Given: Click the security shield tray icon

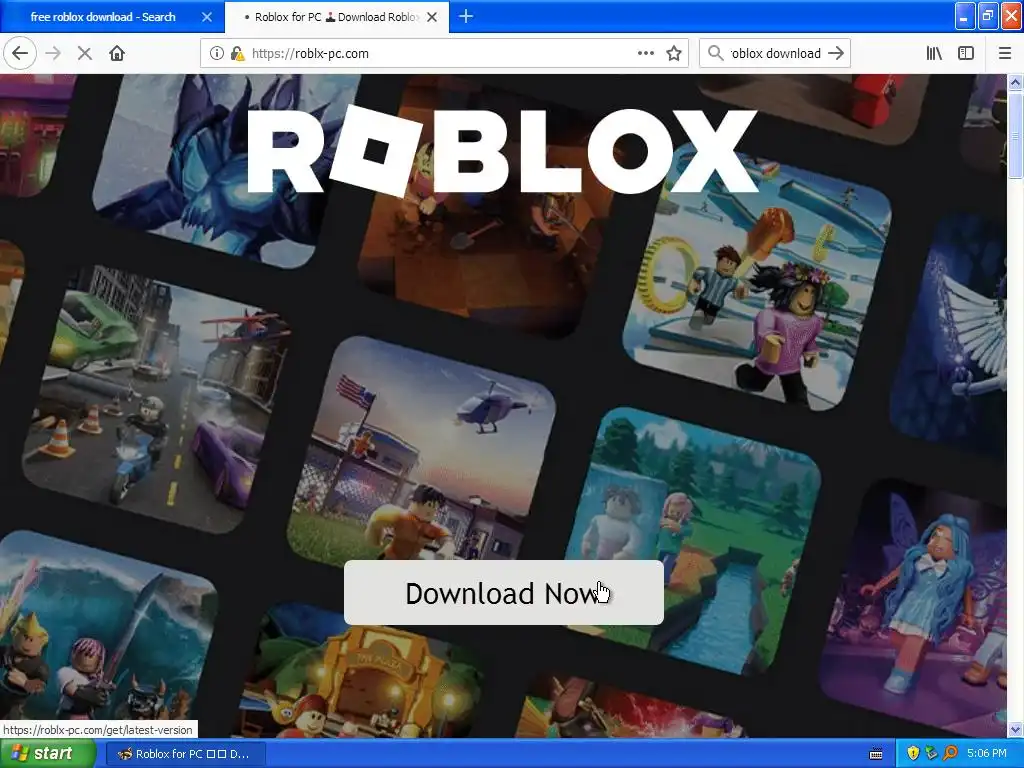Looking at the screenshot, I should click(913, 754).
